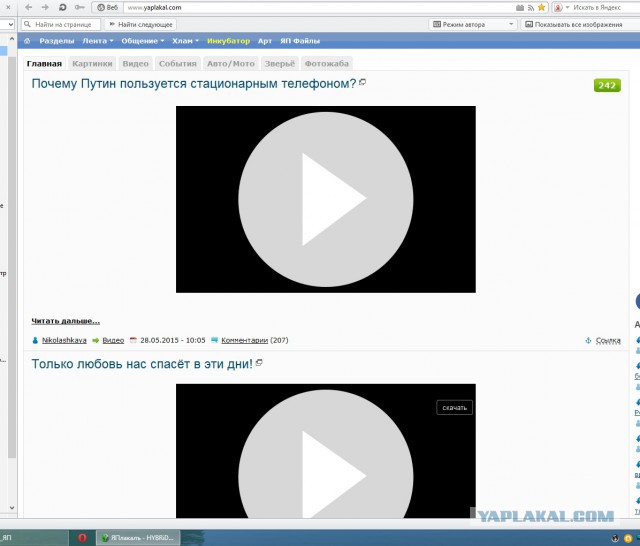Click the calendar icon next to the date
Image resolution: width=640 pixels, height=546 pixels.
pos(133,340)
